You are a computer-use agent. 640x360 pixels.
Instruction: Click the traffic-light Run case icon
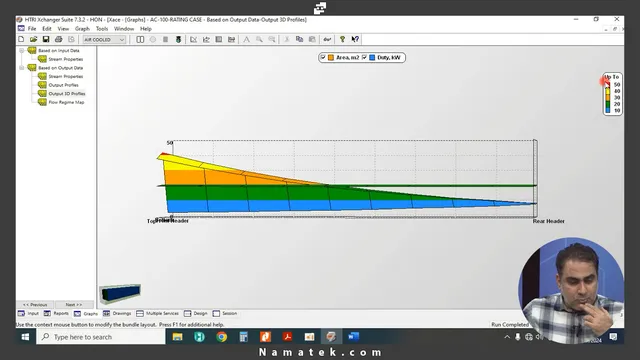(x=178, y=39)
